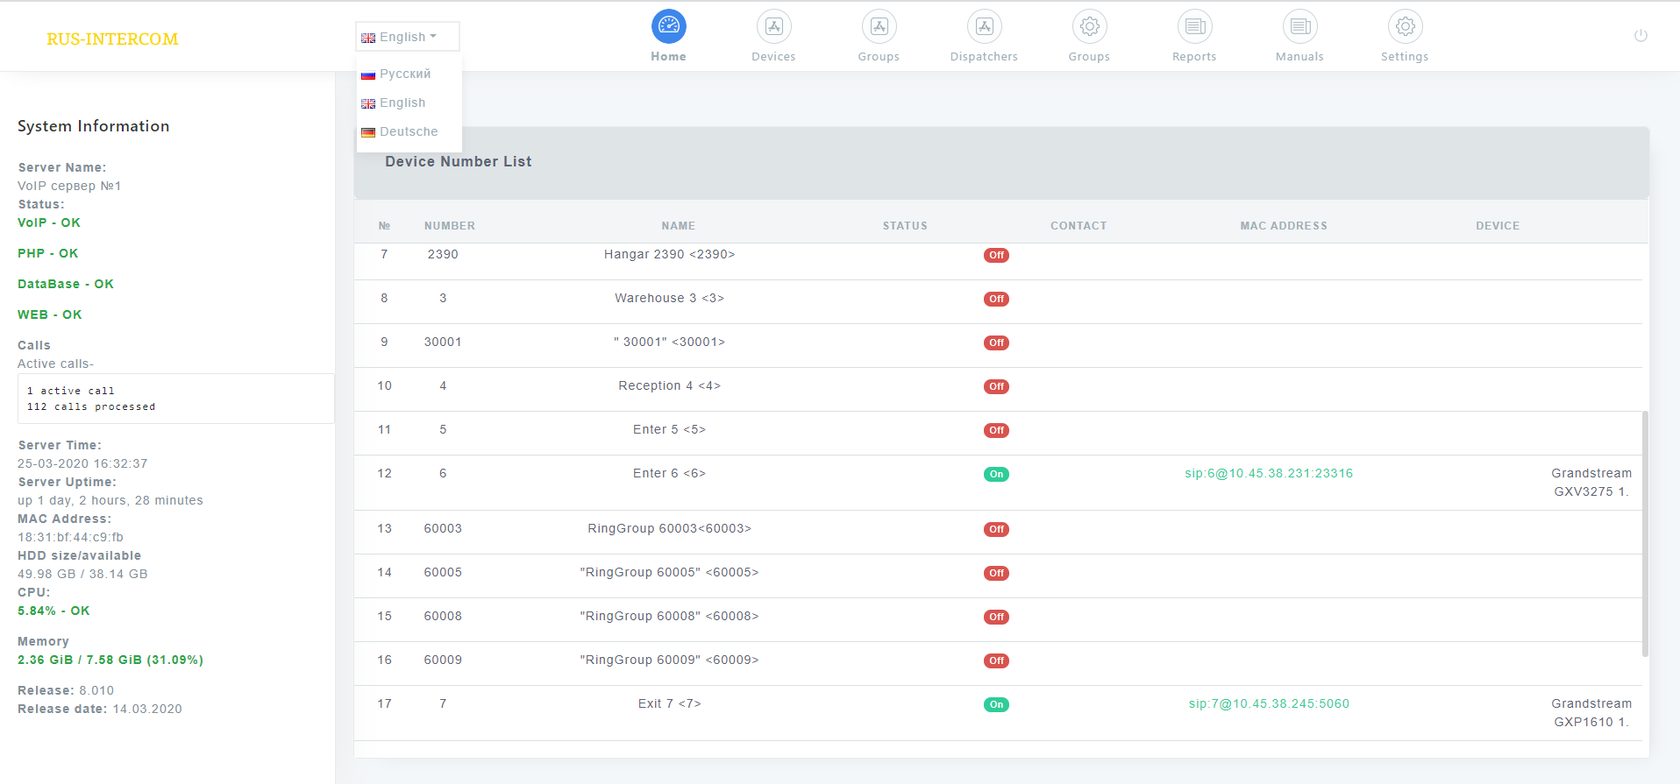1680x784 pixels.
Task: Click the CPU value '5.84% - OK'
Action: tap(54, 611)
